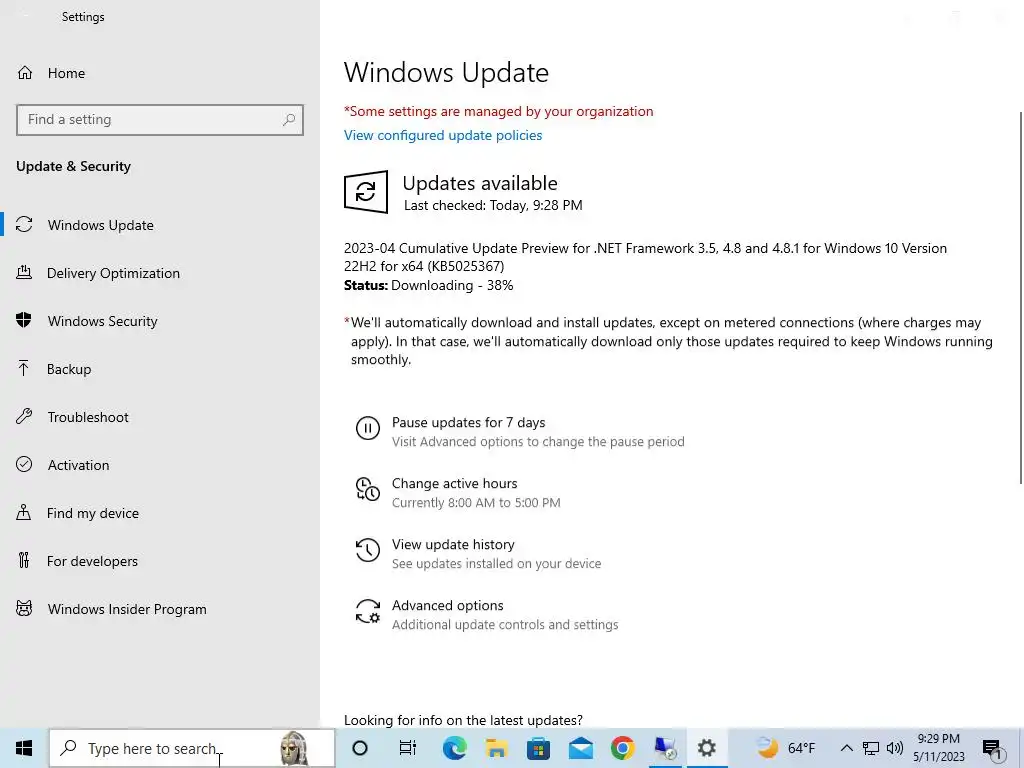This screenshot has height=768, width=1024.
Task: Click the Home house icon
Action: pyautogui.click(x=25, y=72)
